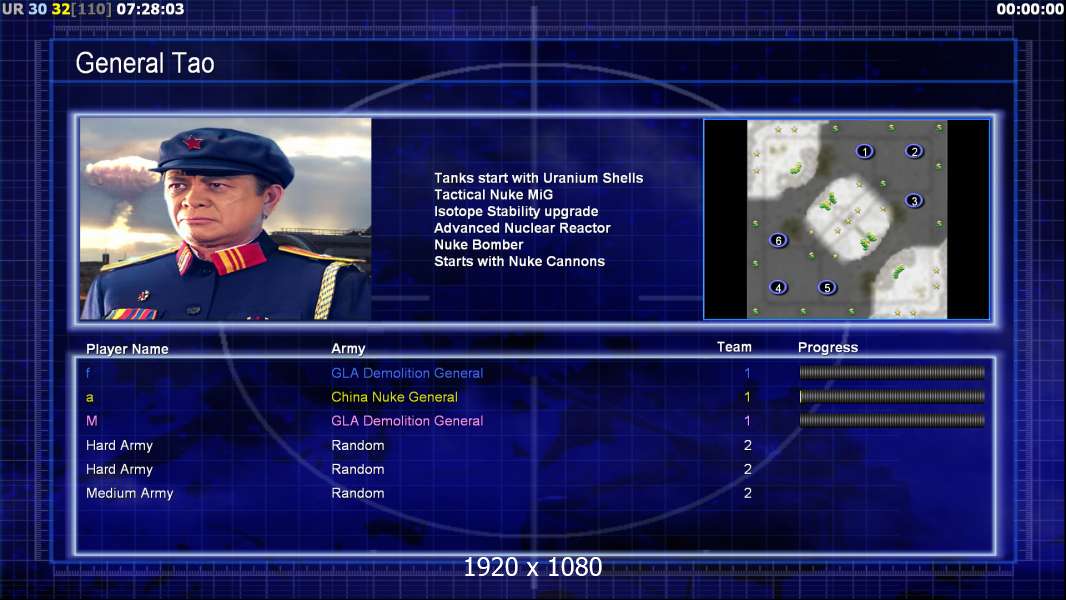
Task: Click start position marker 3 on minimap
Action: 914,200
